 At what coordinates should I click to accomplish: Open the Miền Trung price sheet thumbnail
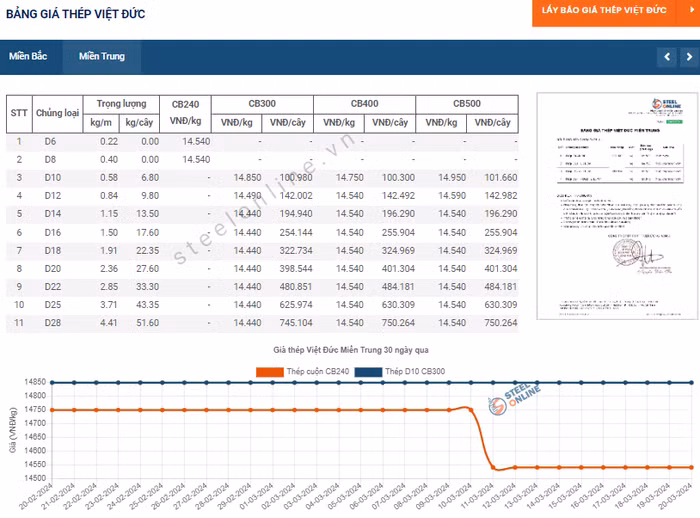[x=613, y=207]
